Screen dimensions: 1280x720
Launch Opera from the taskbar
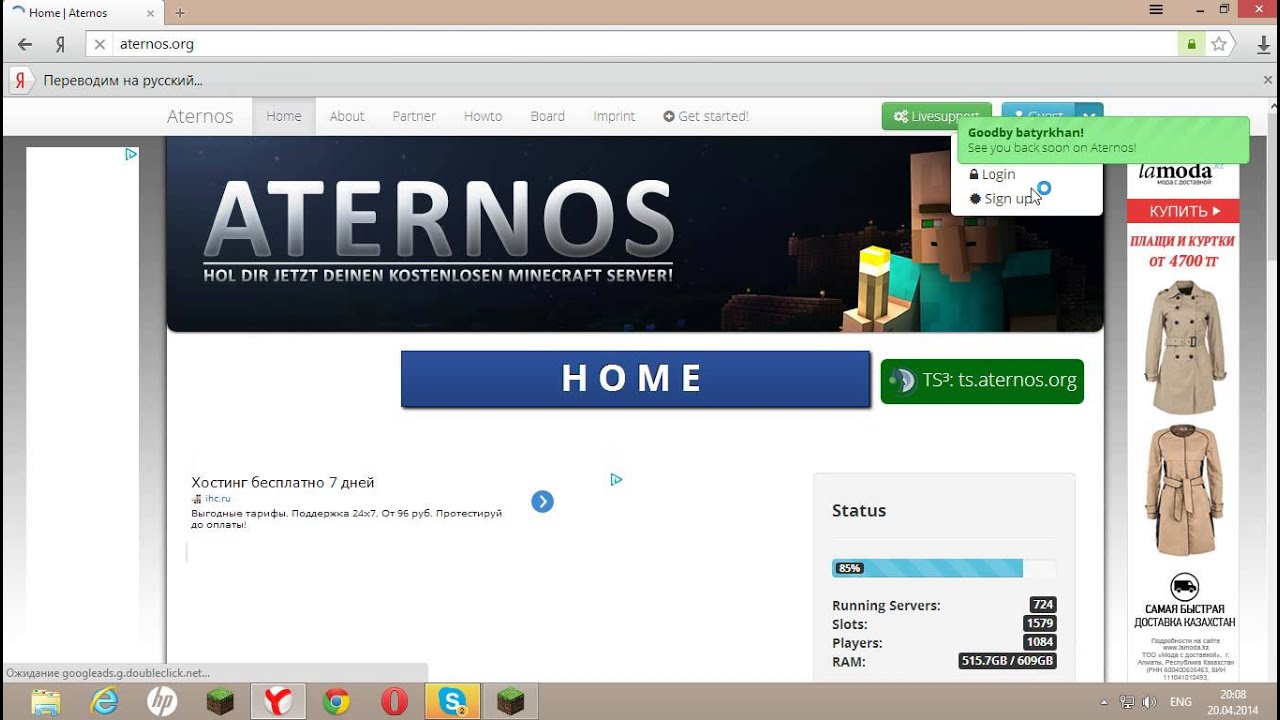tap(394, 702)
